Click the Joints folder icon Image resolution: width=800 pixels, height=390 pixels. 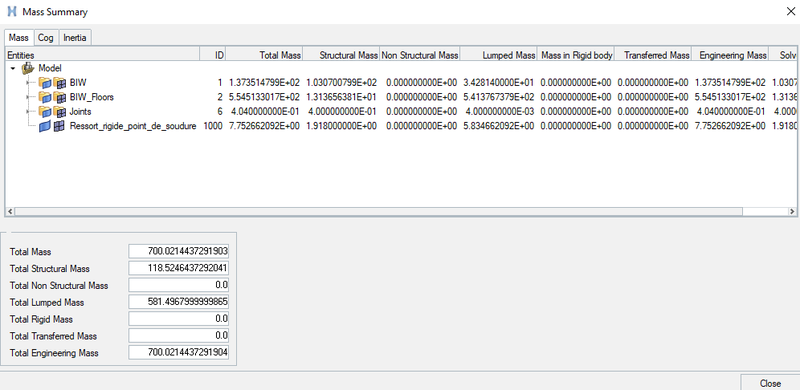point(45,111)
